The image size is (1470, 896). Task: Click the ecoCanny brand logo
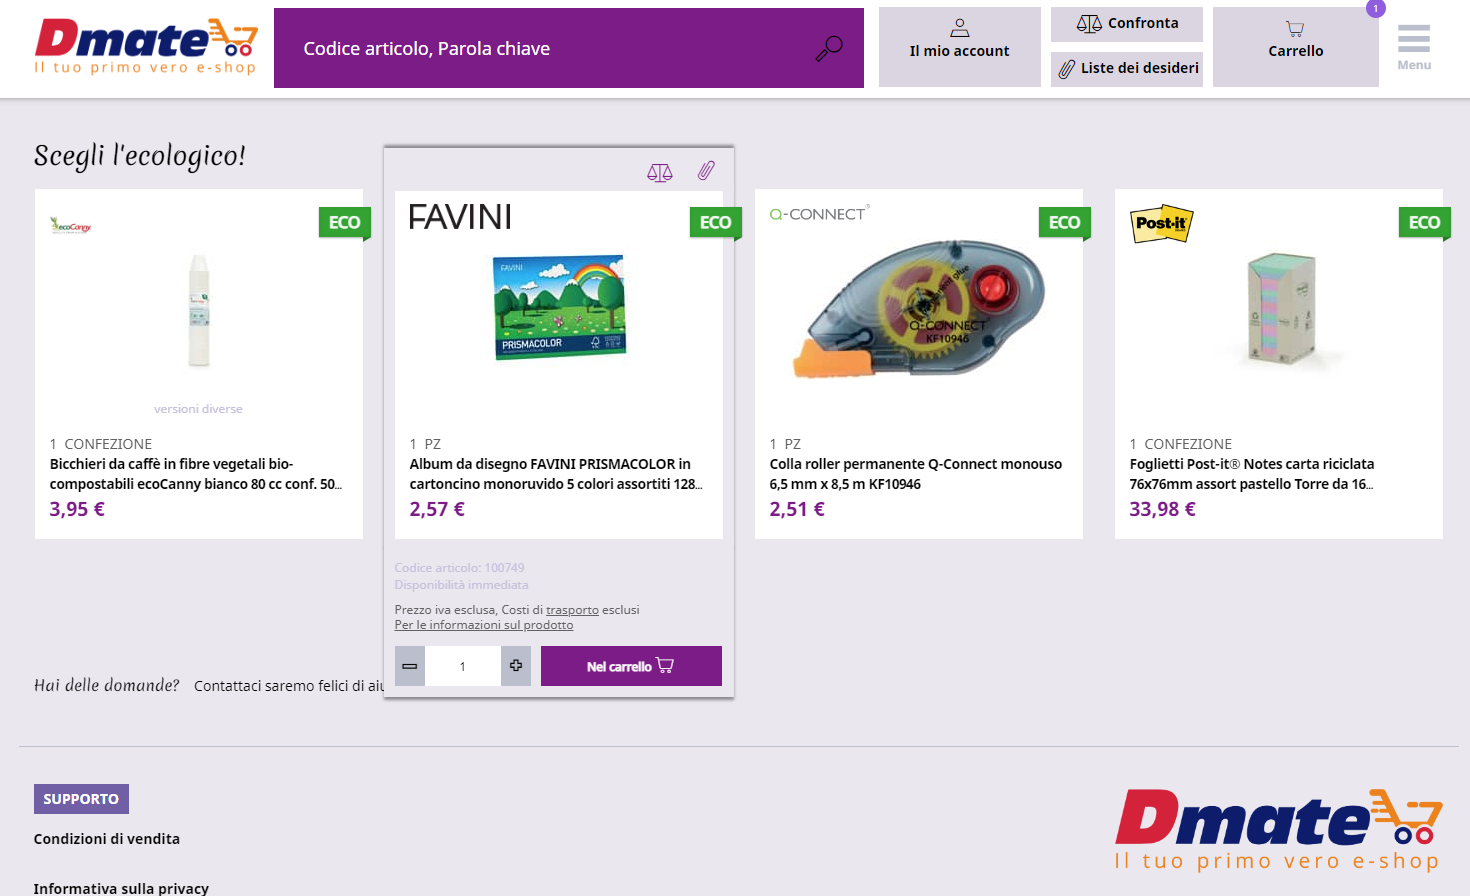71,225
